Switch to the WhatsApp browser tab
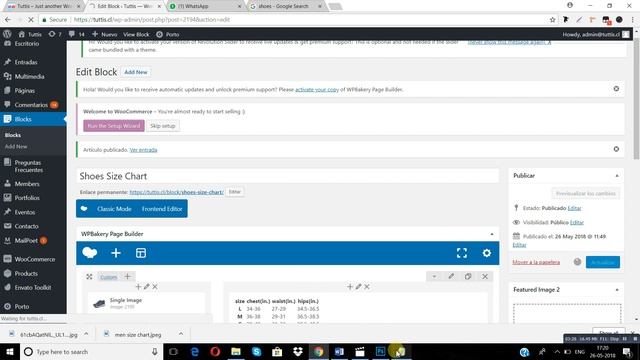 205,6
